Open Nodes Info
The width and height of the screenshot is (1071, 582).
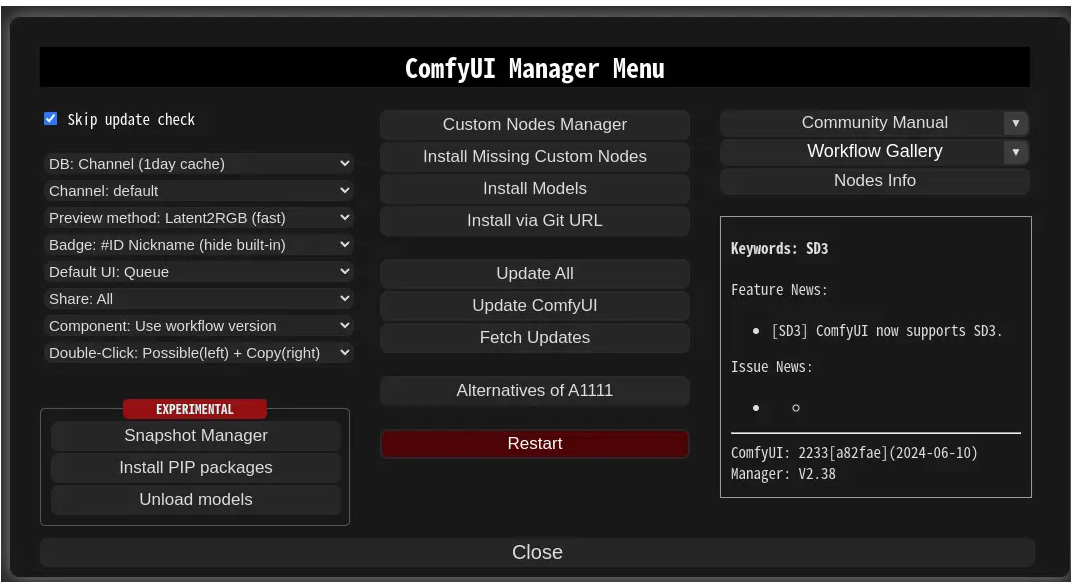[x=875, y=181]
